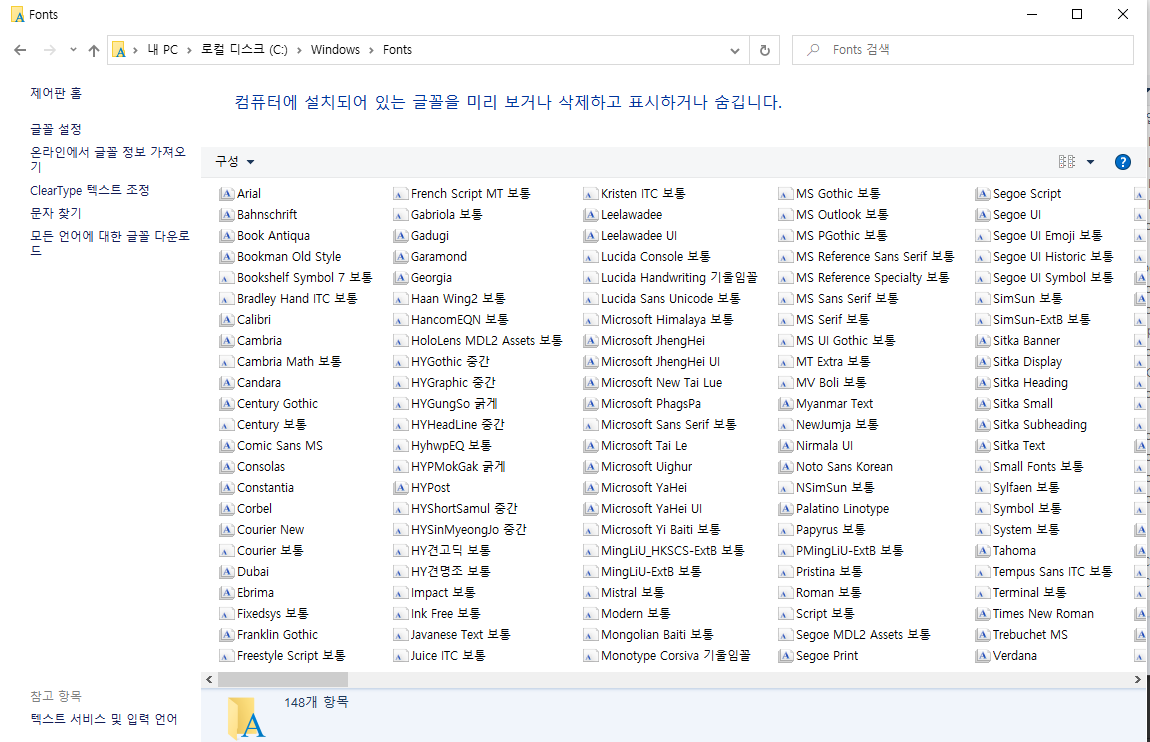Select the Consolas font icon
The width and height of the screenshot is (1150, 742).
pyautogui.click(x=227, y=467)
